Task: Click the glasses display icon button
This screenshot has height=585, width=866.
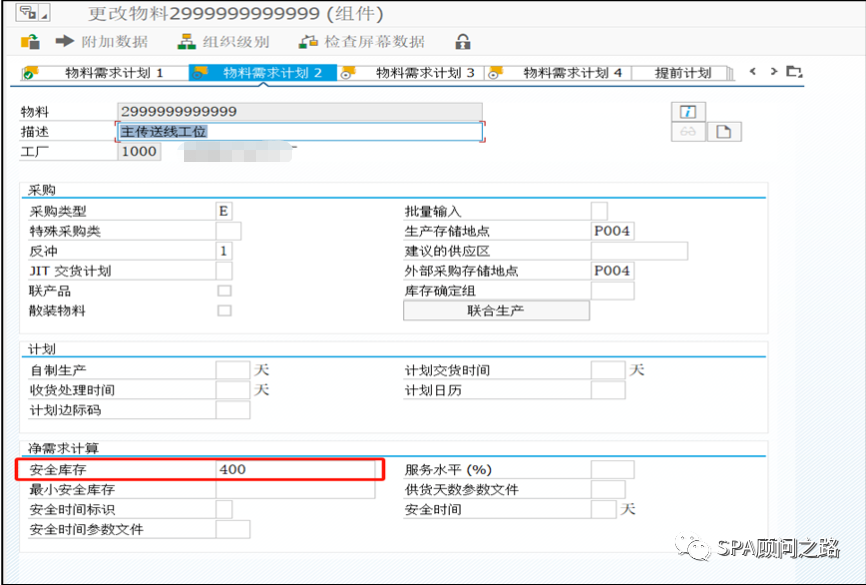Action: click(688, 132)
